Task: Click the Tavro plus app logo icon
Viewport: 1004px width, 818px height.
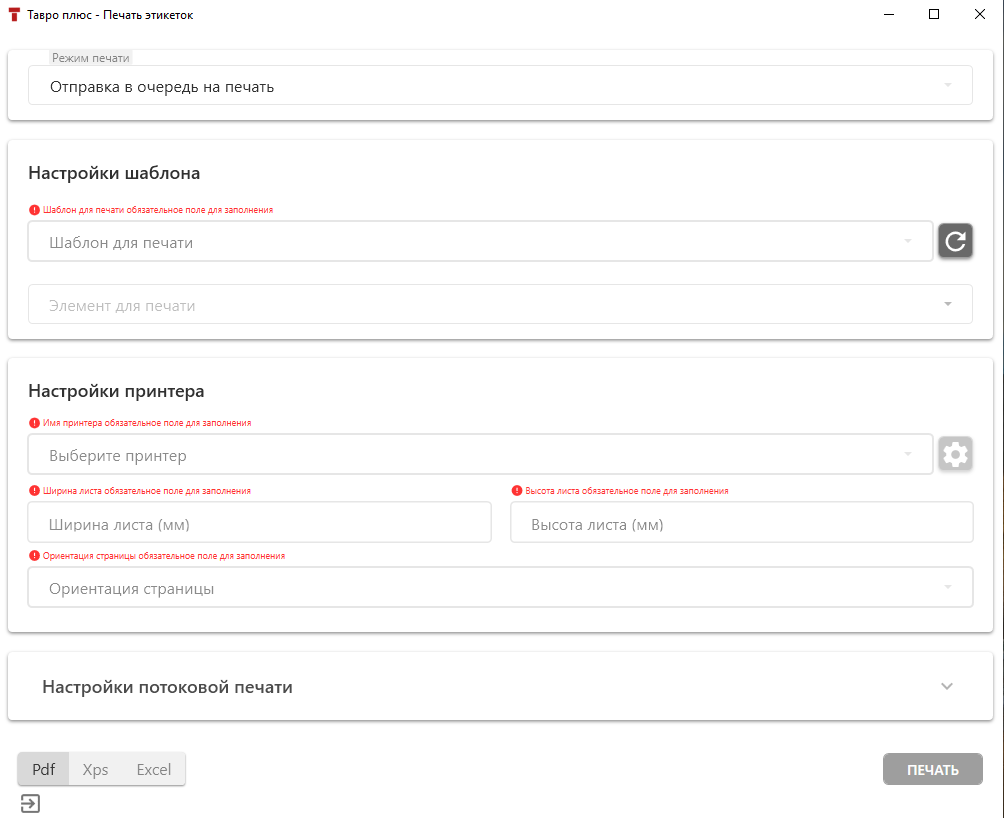Action: (14, 15)
